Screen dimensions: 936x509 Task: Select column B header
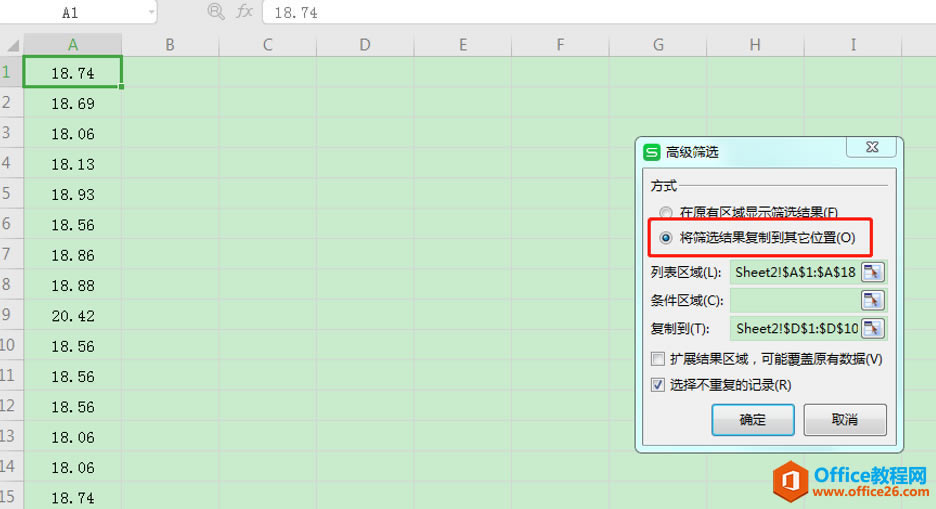pos(170,45)
